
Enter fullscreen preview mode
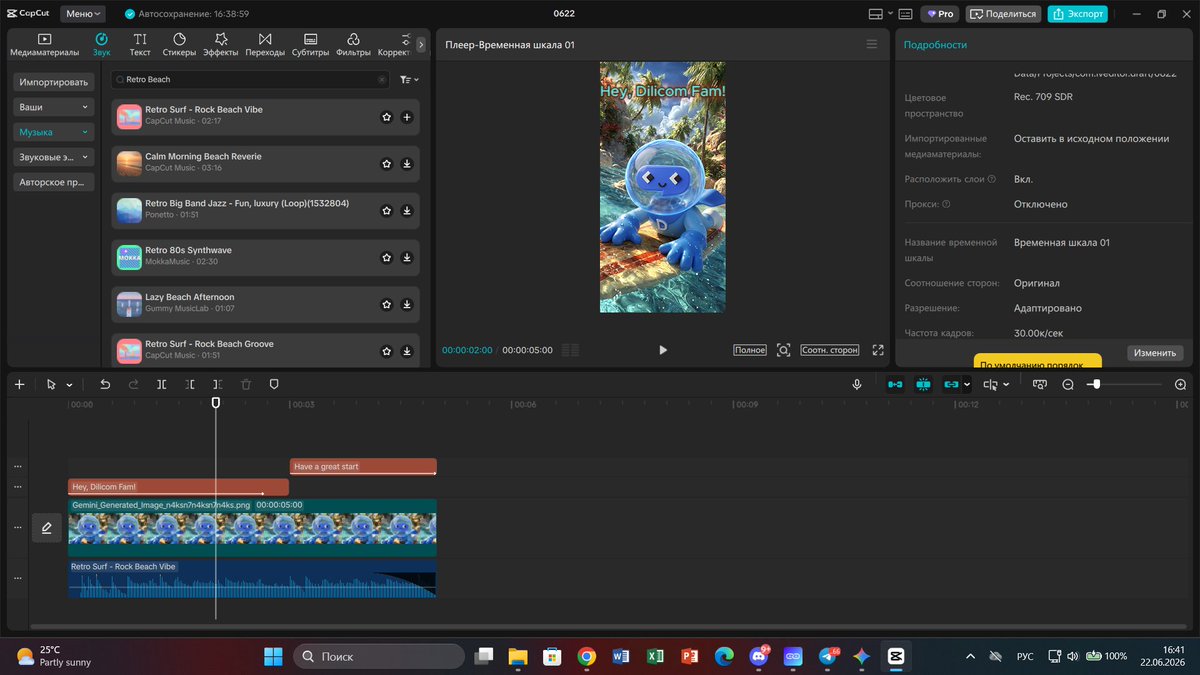coord(878,350)
